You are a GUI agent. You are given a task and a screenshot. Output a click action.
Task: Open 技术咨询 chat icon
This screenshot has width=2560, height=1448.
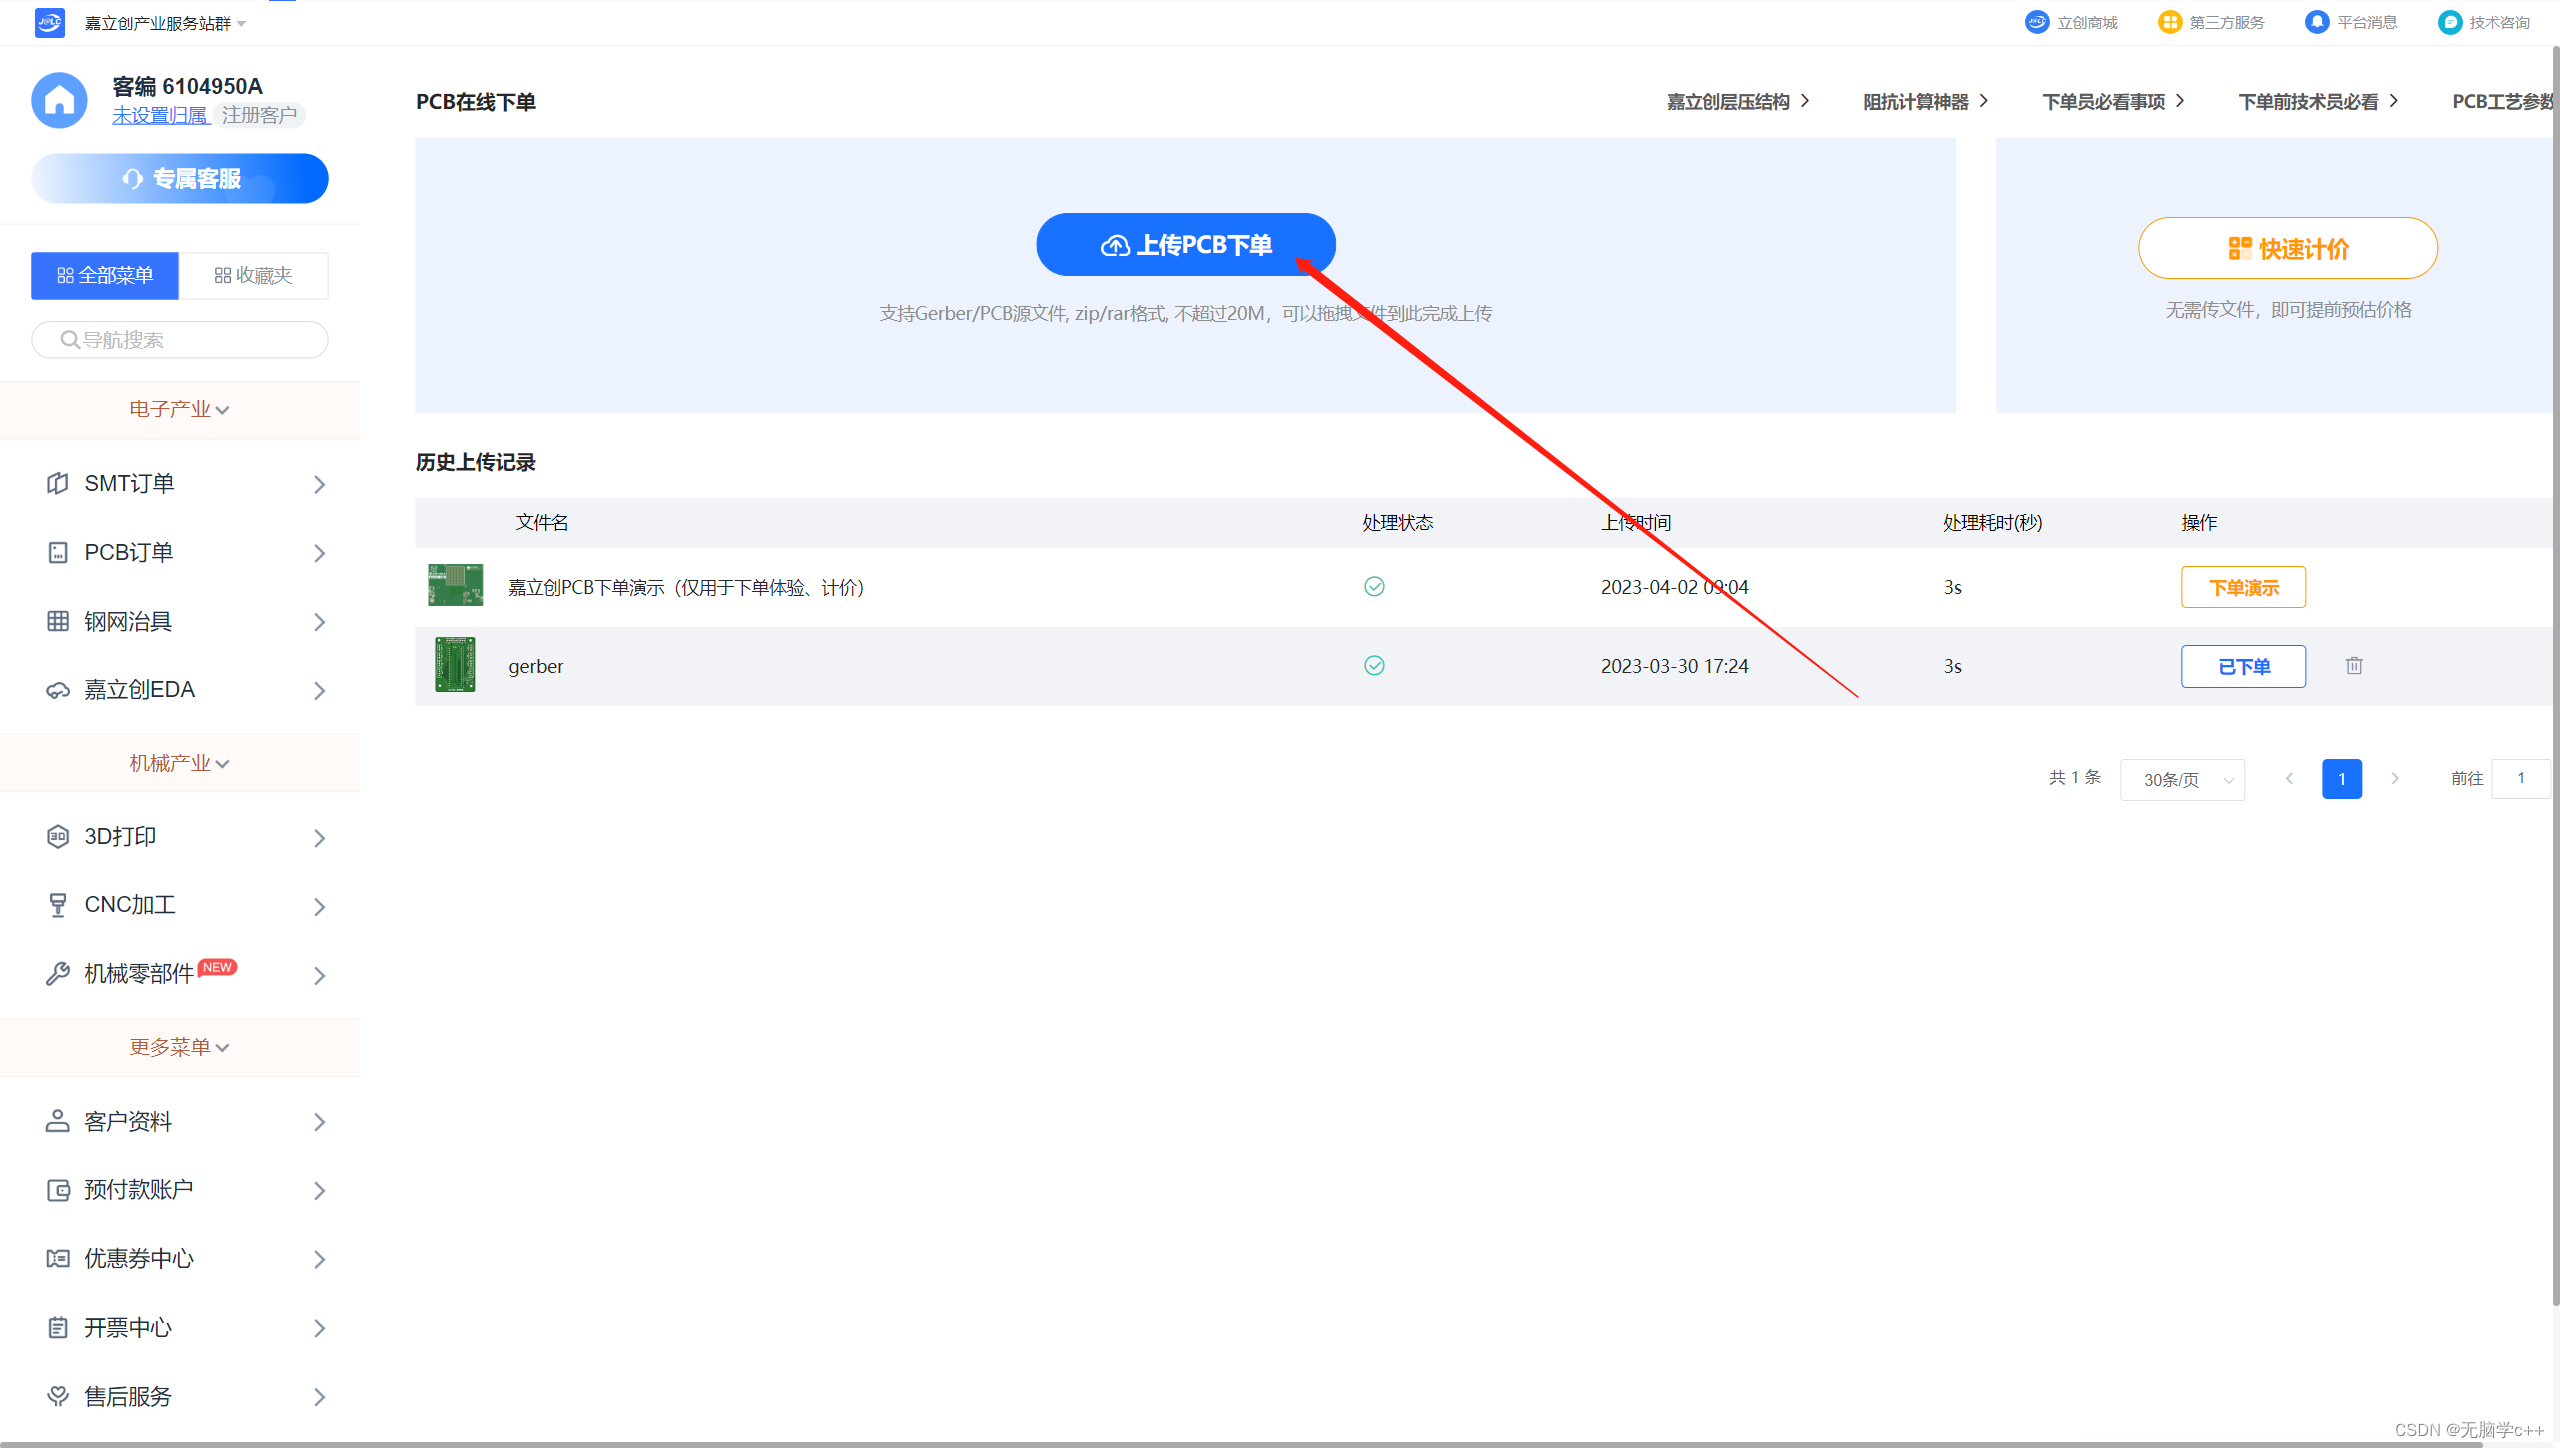pyautogui.click(x=2449, y=22)
